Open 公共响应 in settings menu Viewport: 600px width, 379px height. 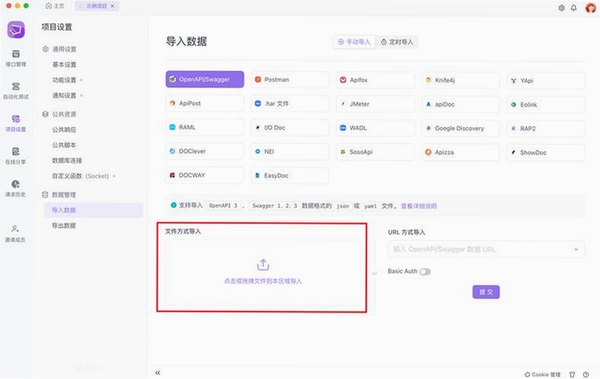[x=64, y=130]
